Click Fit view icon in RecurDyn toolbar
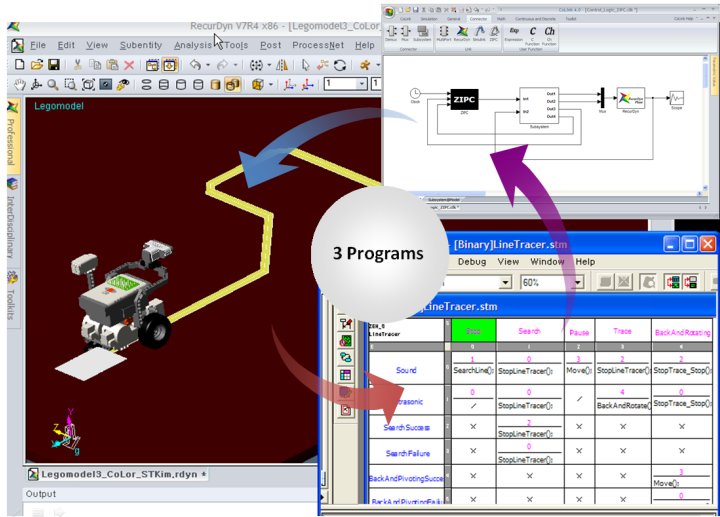Screen dimensions: 720x517 pyautogui.click(x=88, y=84)
